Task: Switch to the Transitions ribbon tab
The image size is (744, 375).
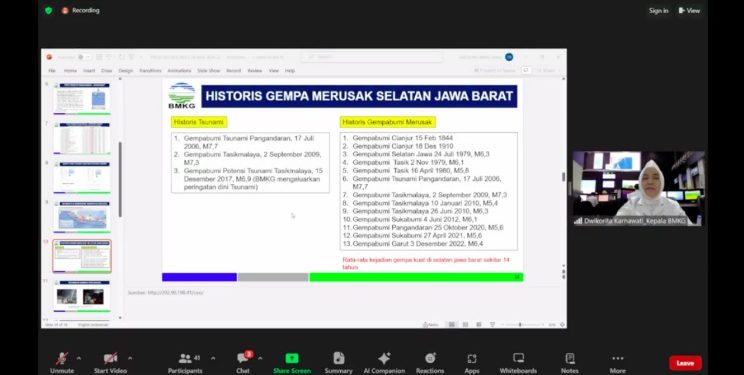Action: 150,70
